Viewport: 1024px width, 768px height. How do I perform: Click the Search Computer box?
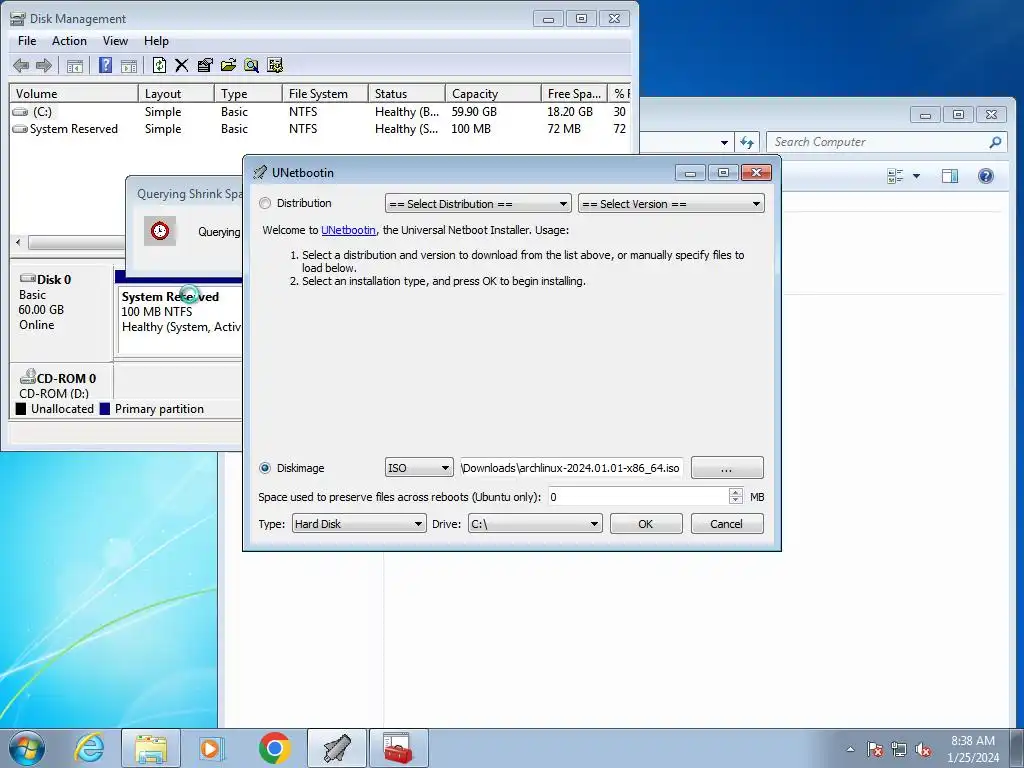(x=887, y=142)
